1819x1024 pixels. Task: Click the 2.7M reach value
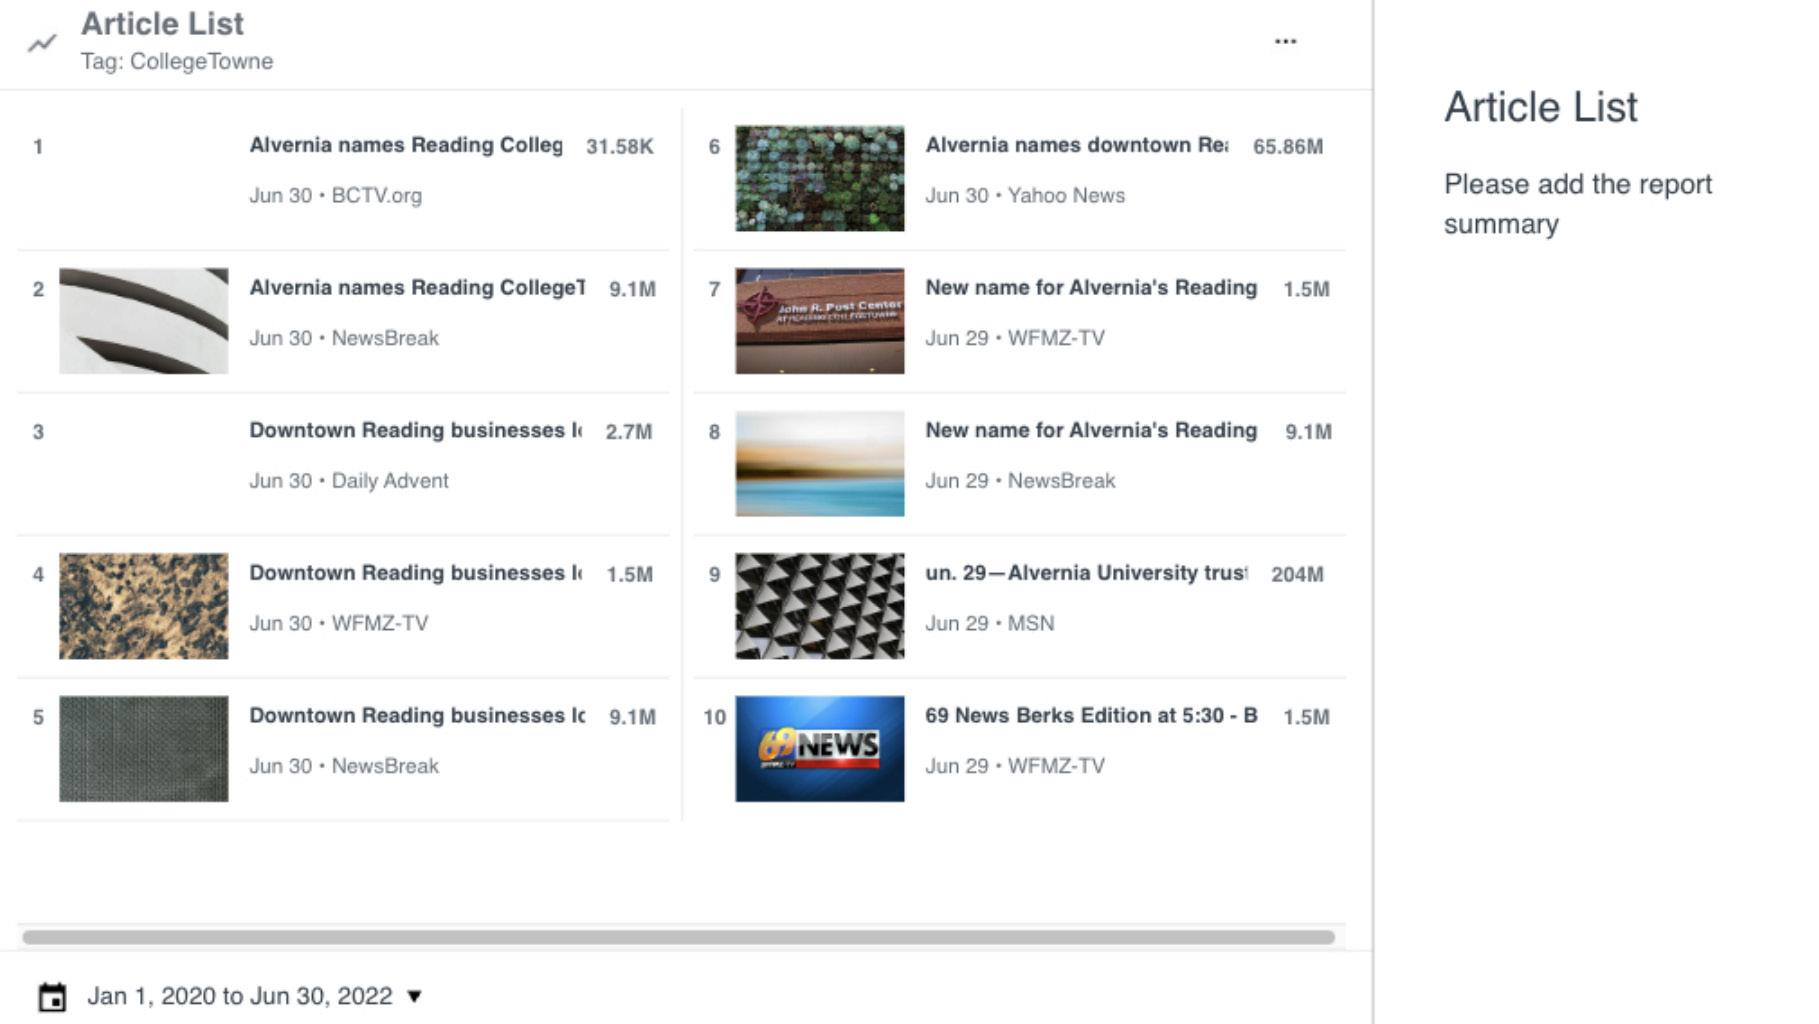tap(629, 432)
